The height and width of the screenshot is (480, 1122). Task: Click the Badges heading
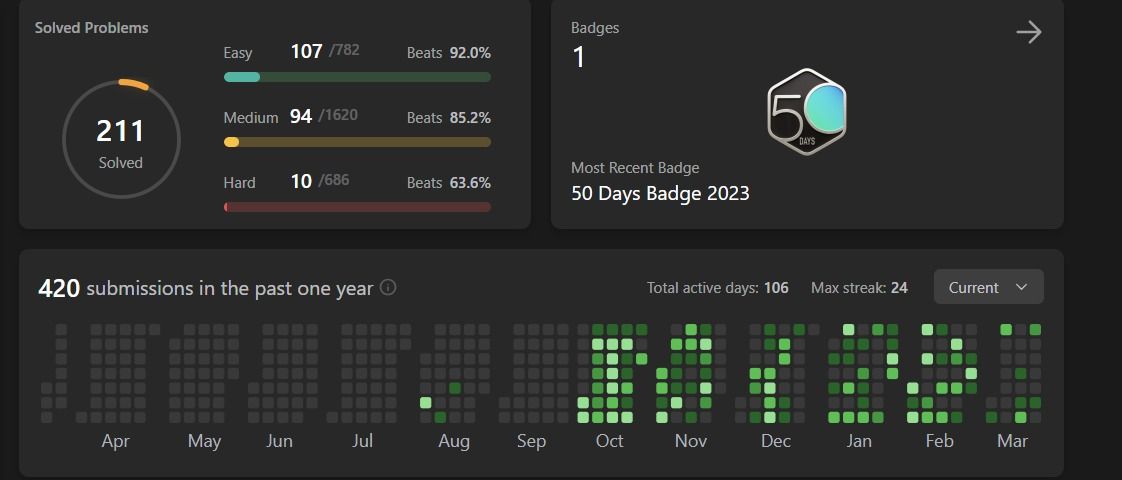[x=595, y=28]
